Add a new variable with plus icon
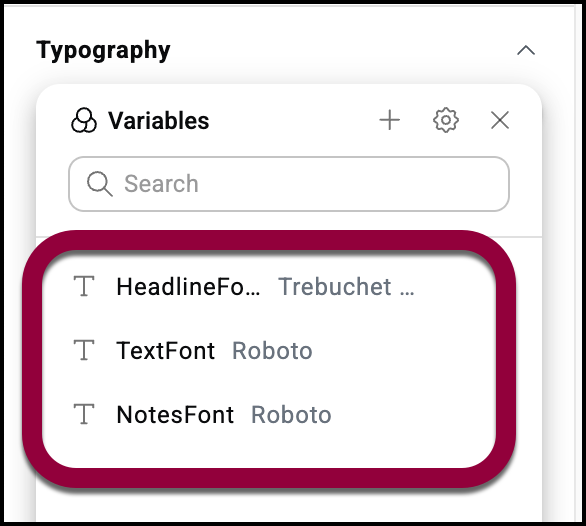 (x=389, y=120)
